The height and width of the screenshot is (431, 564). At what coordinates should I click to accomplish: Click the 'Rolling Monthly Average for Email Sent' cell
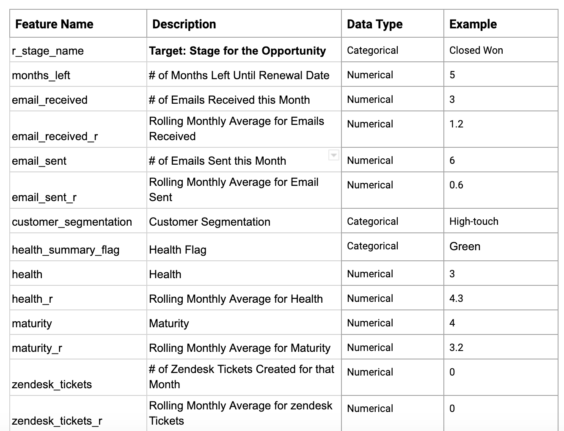pyautogui.click(x=244, y=190)
